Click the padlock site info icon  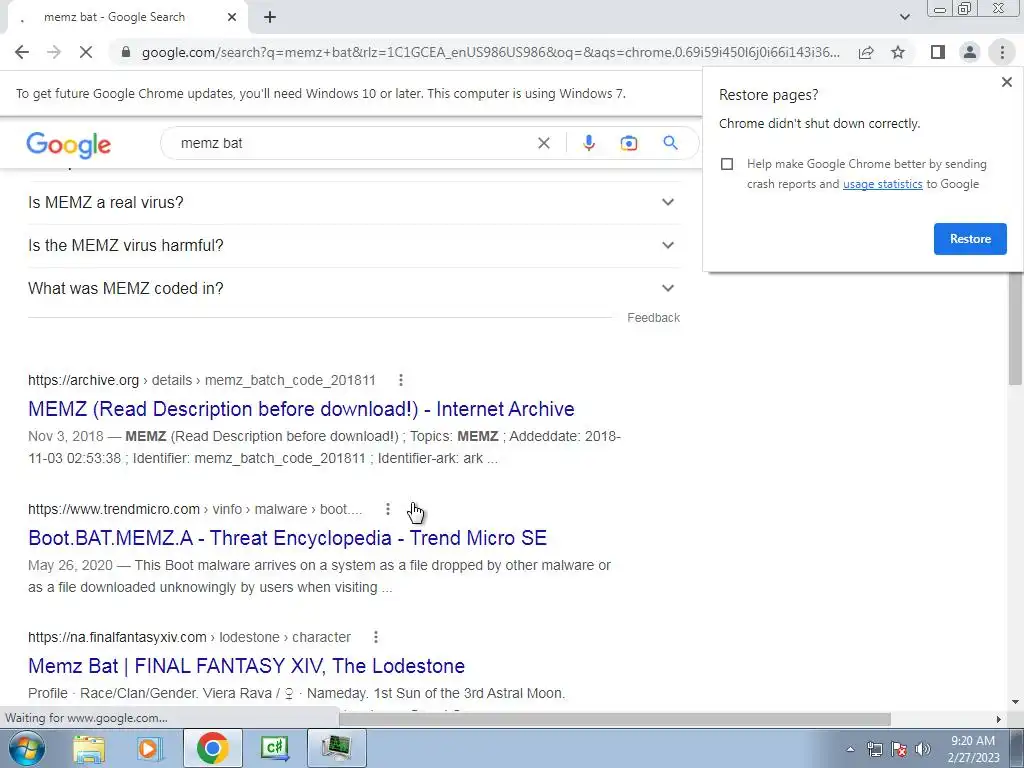(x=126, y=52)
